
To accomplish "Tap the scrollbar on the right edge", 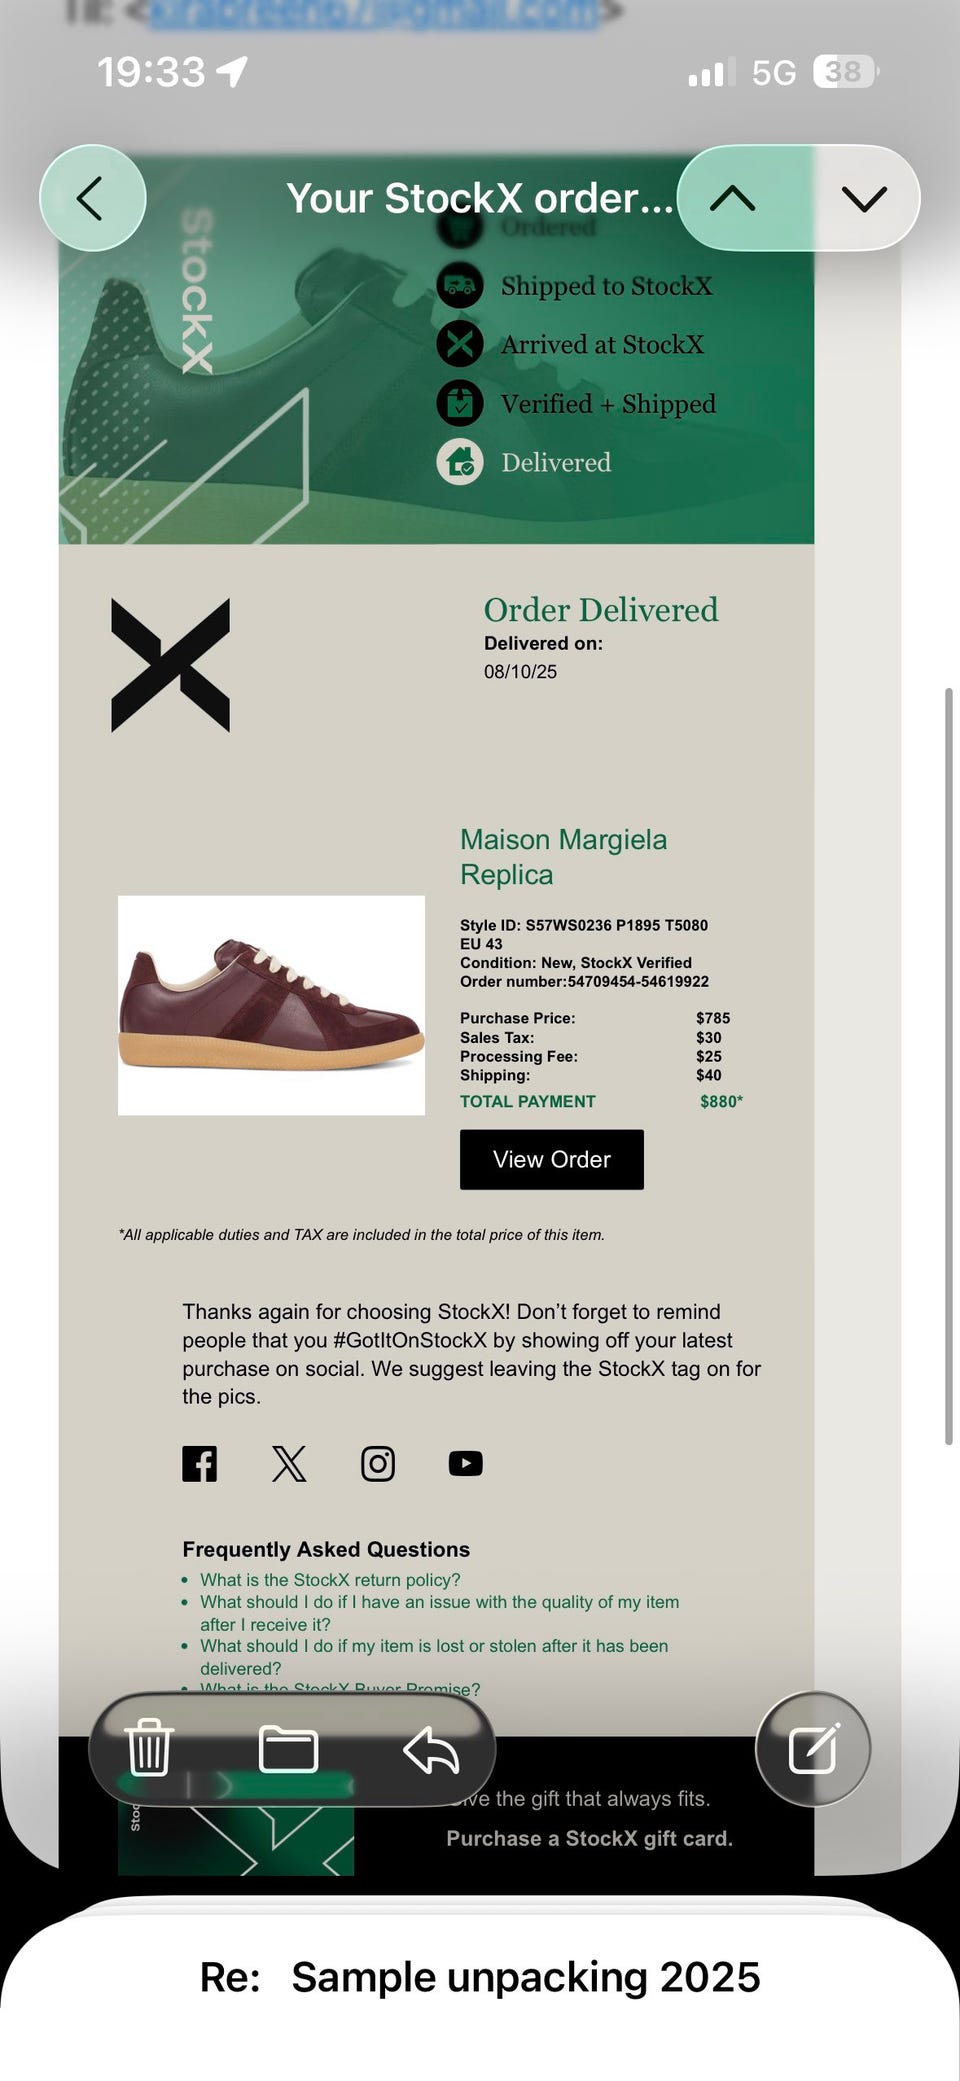I will [x=948, y=1066].
